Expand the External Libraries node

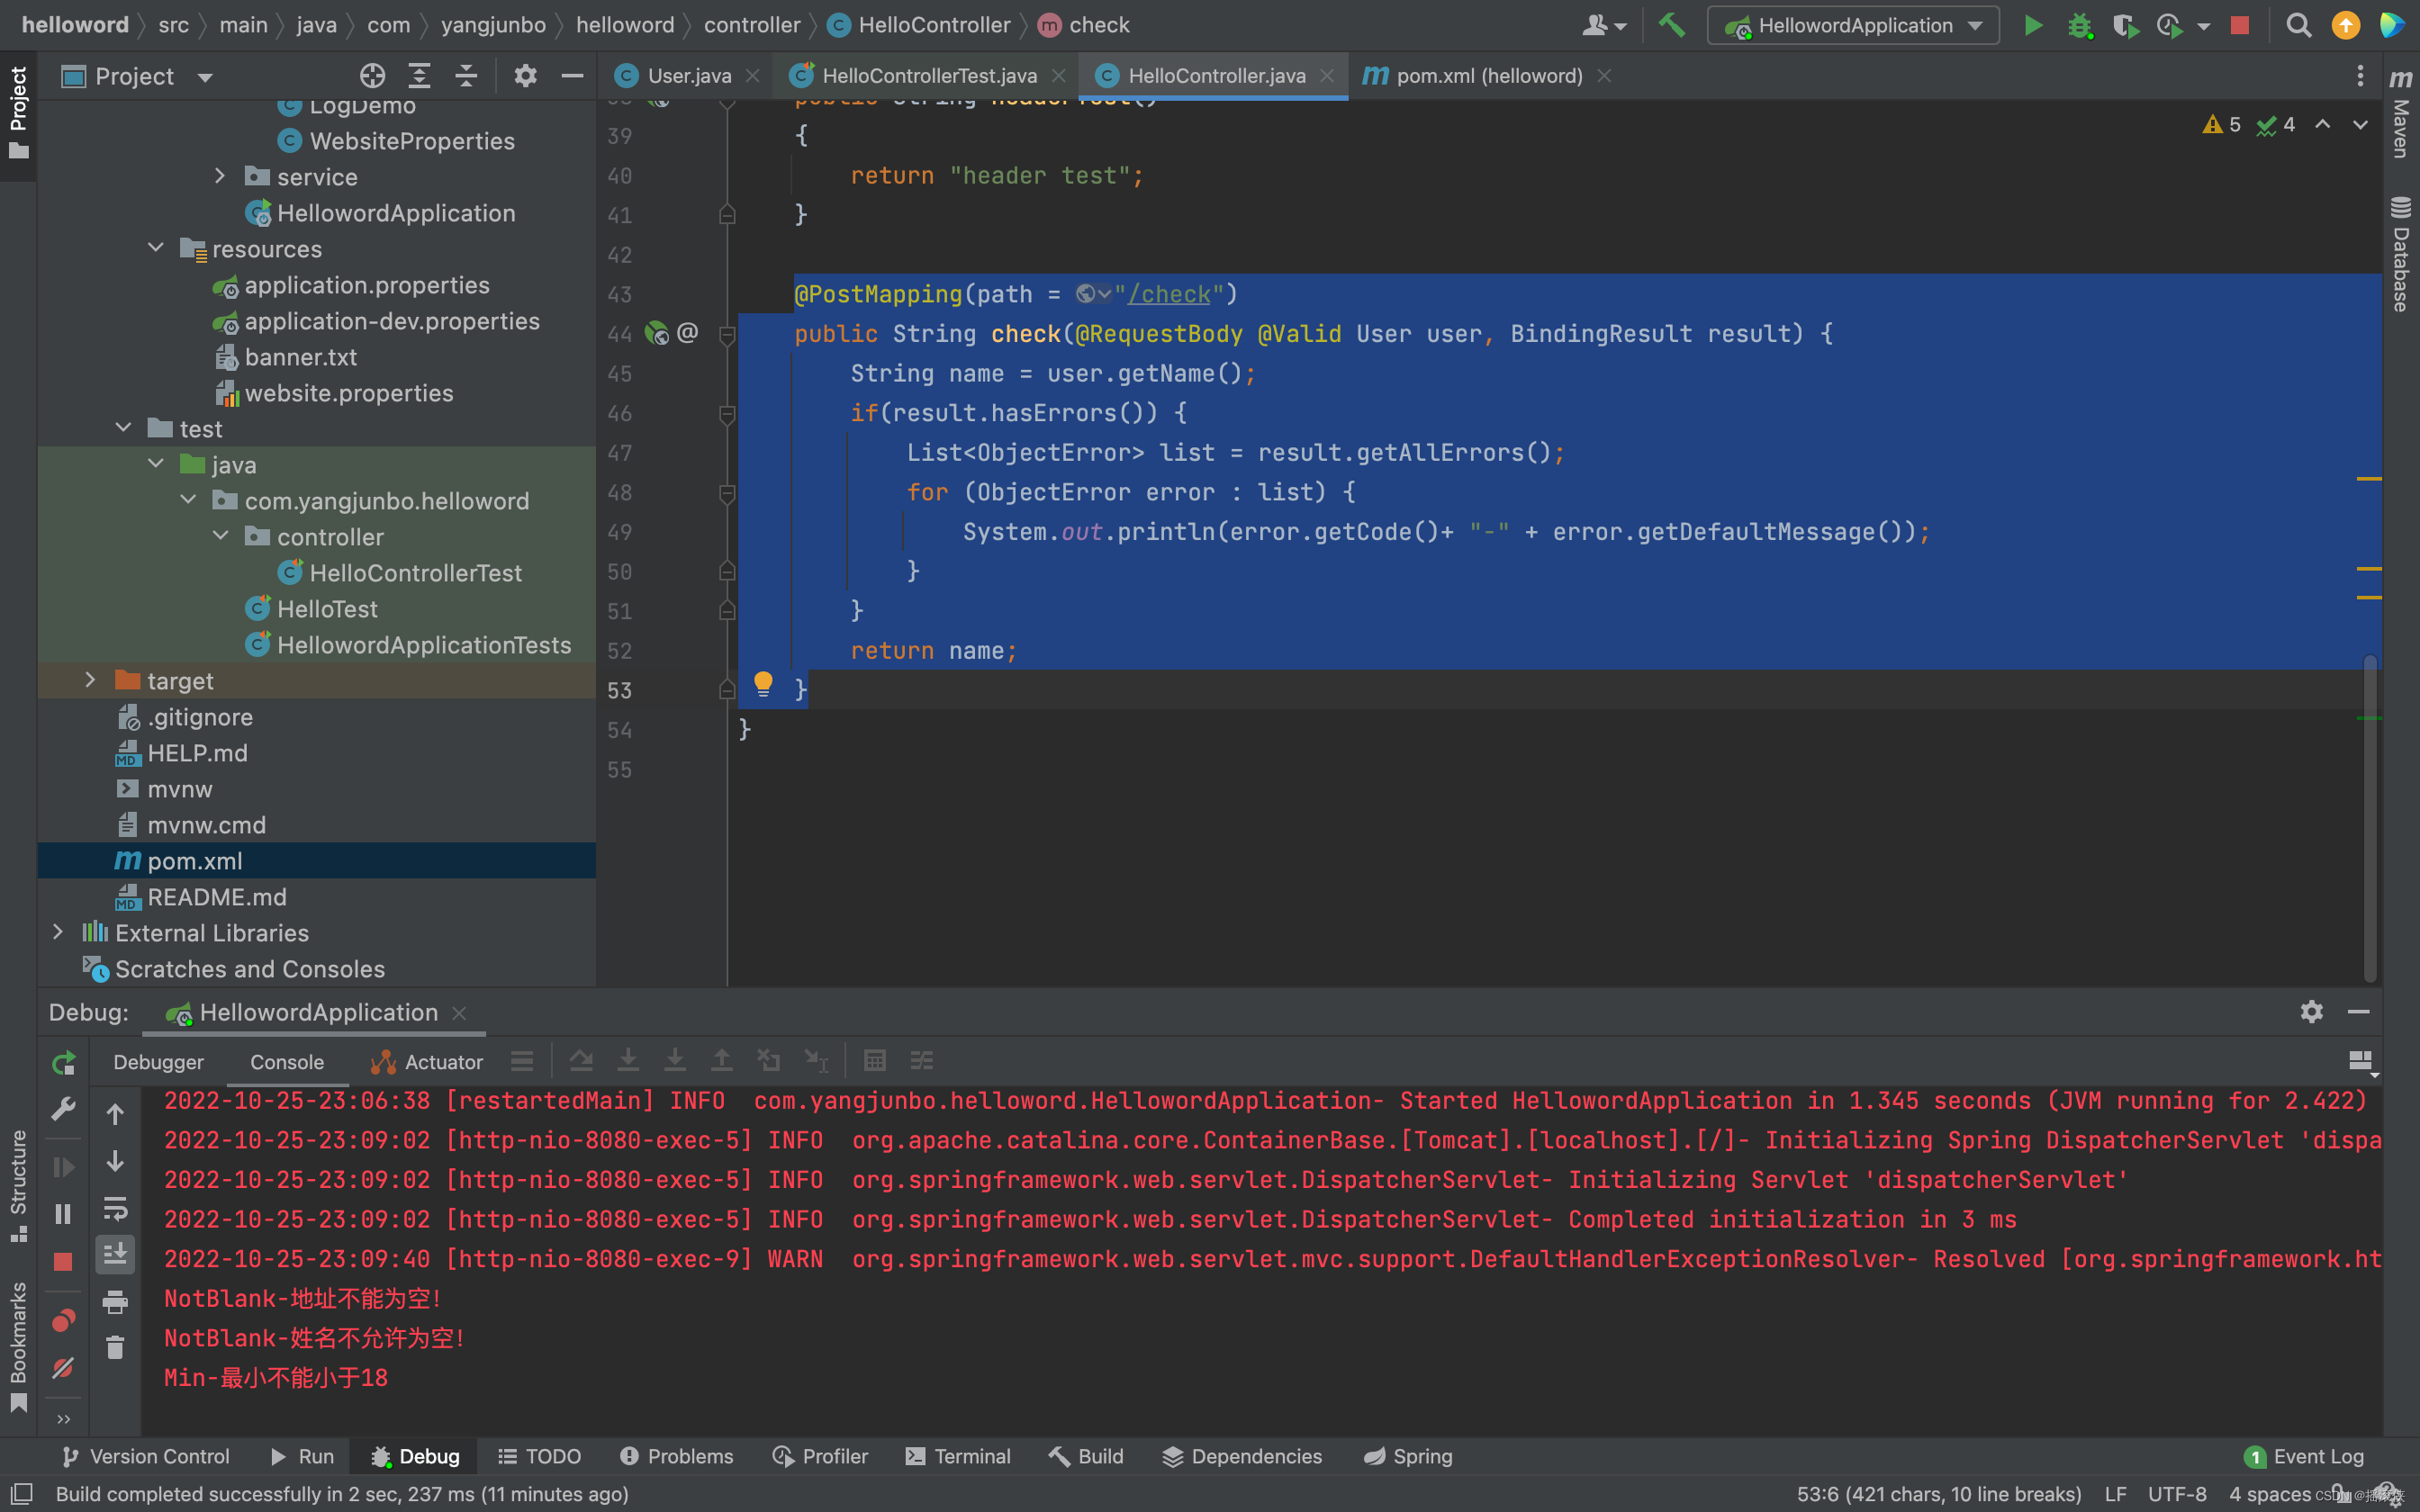click(x=57, y=932)
